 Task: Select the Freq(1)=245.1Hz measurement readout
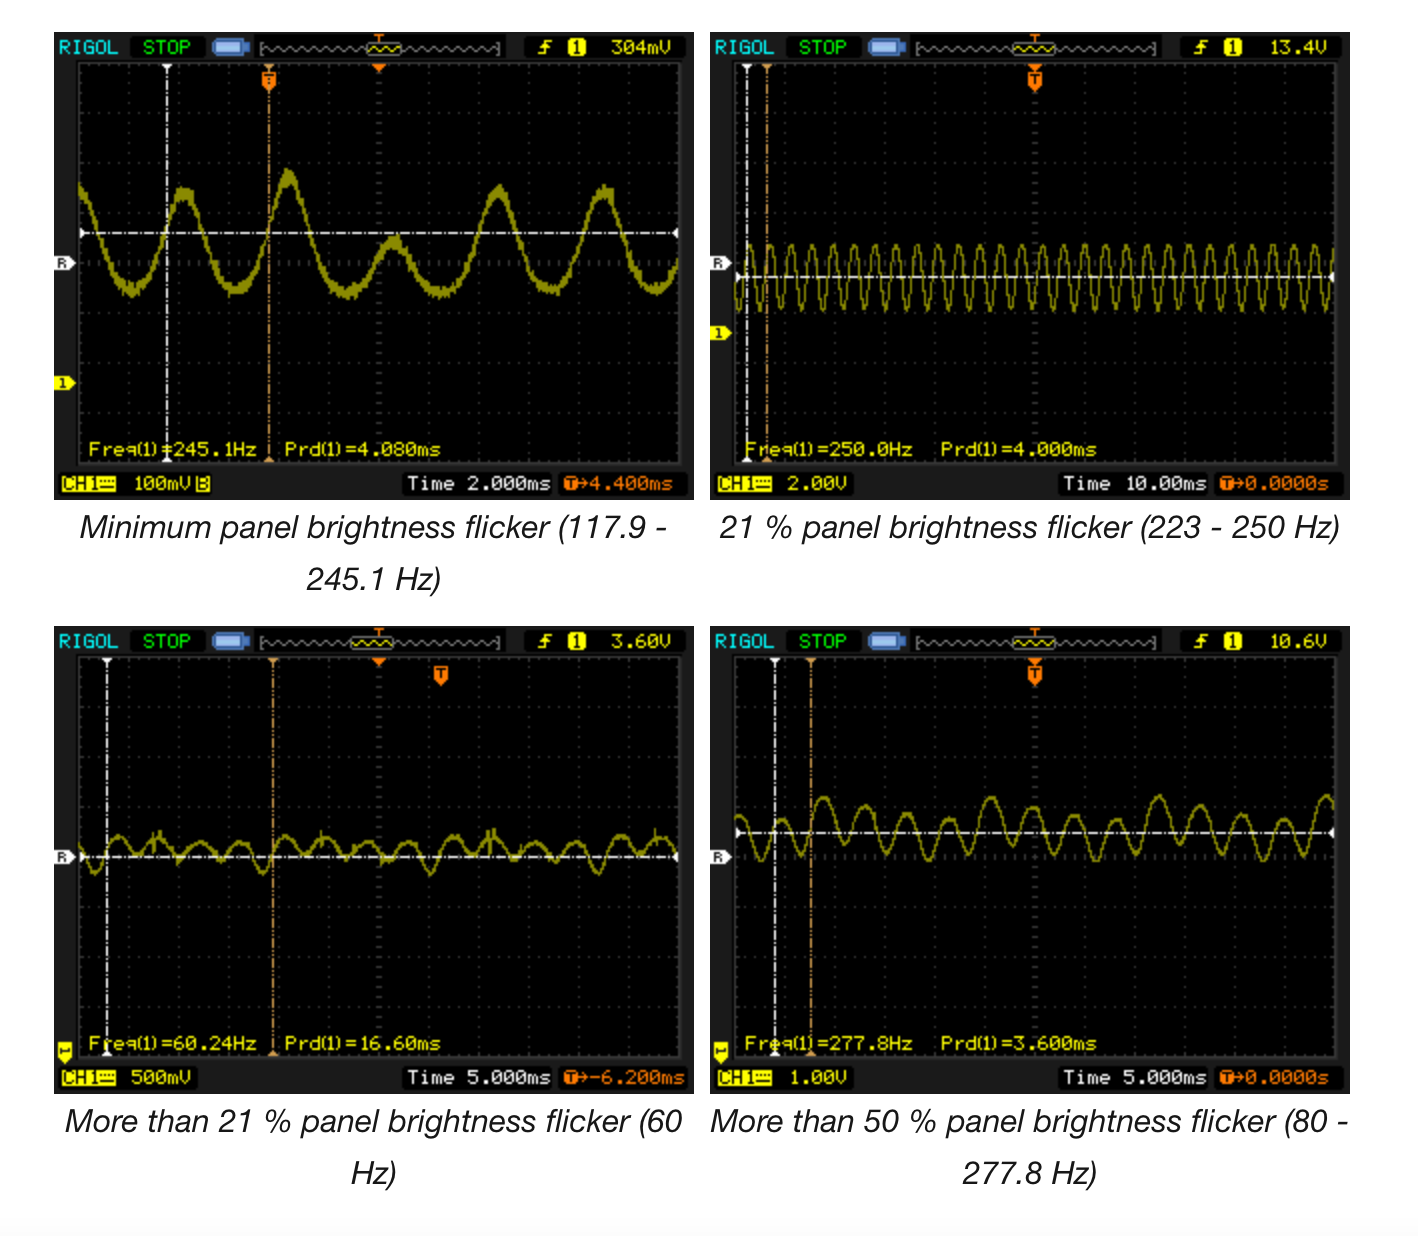(172, 449)
